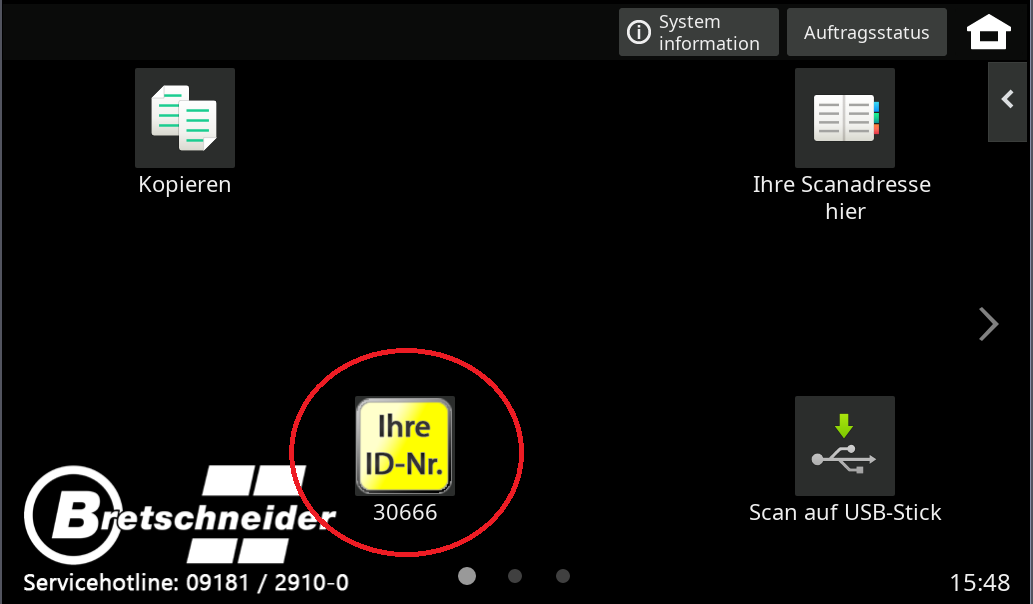Tap the 15:48 clock display
Viewport: 1033px width, 604px height.
tap(979, 582)
